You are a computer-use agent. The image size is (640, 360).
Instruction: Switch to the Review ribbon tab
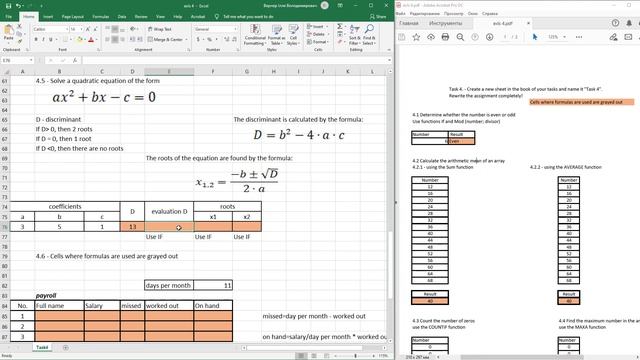click(141, 17)
